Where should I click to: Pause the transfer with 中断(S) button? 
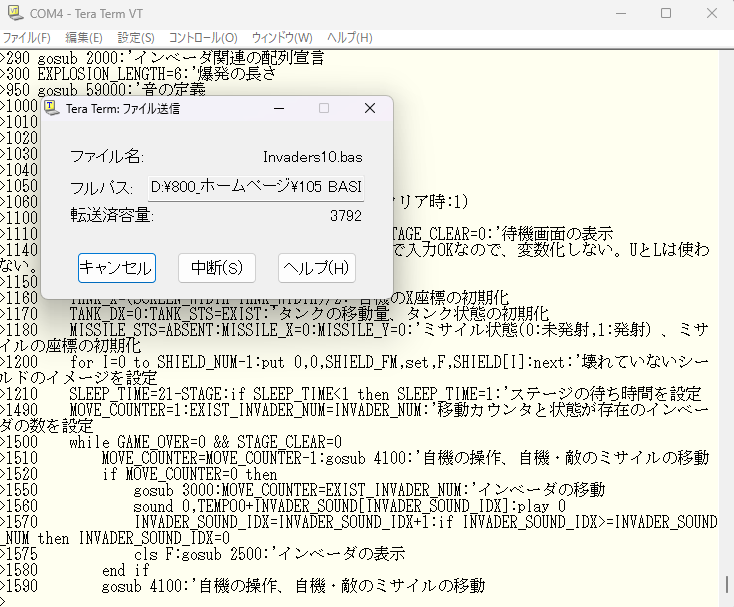click(x=217, y=268)
